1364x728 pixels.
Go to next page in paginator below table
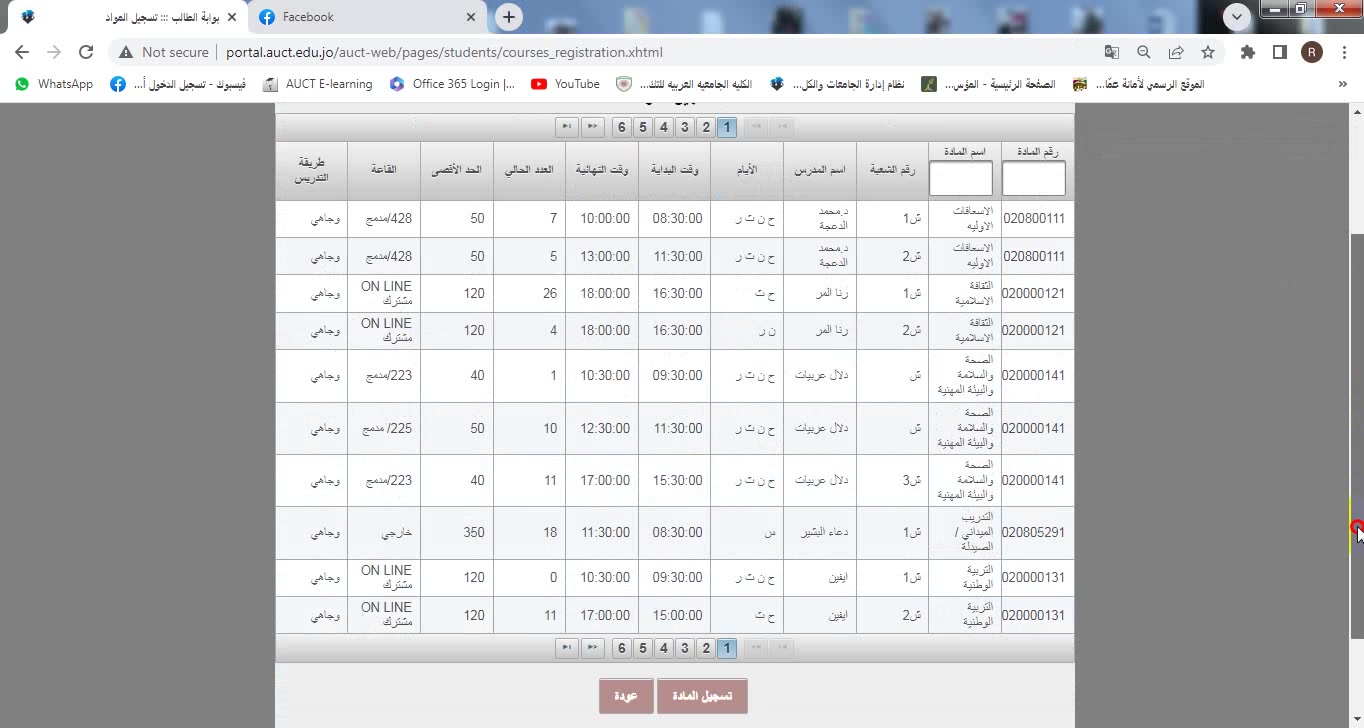point(593,648)
